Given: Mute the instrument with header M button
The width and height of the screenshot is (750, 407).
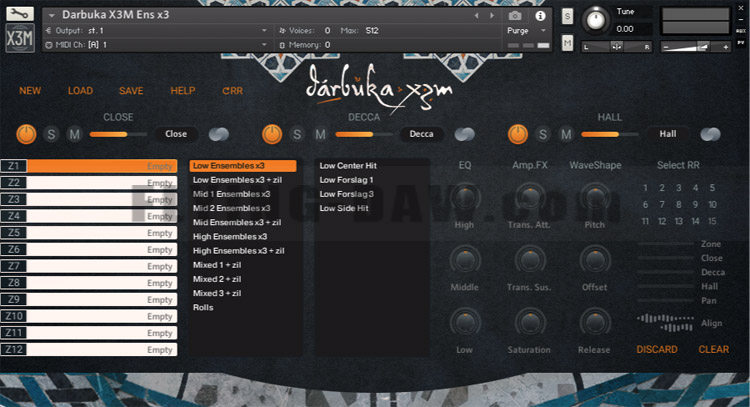Looking at the screenshot, I should coord(567,43).
